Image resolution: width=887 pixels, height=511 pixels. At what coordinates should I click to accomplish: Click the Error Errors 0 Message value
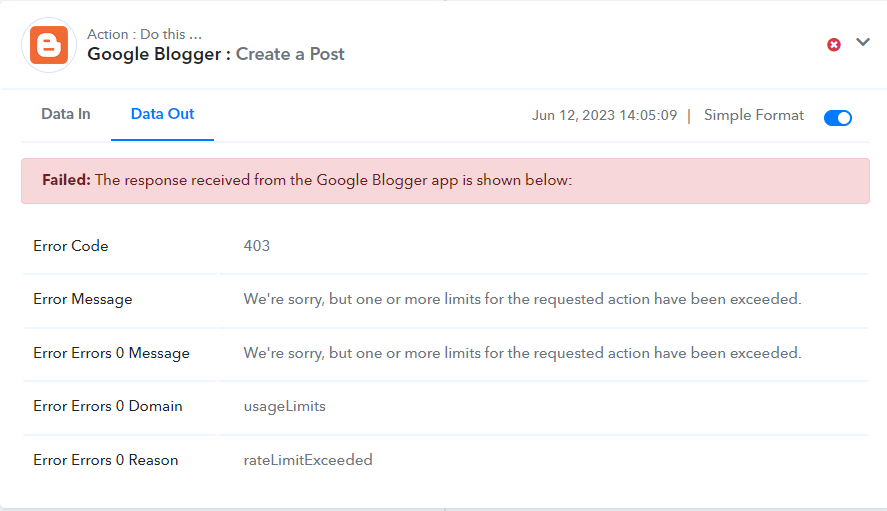[x=522, y=353]
